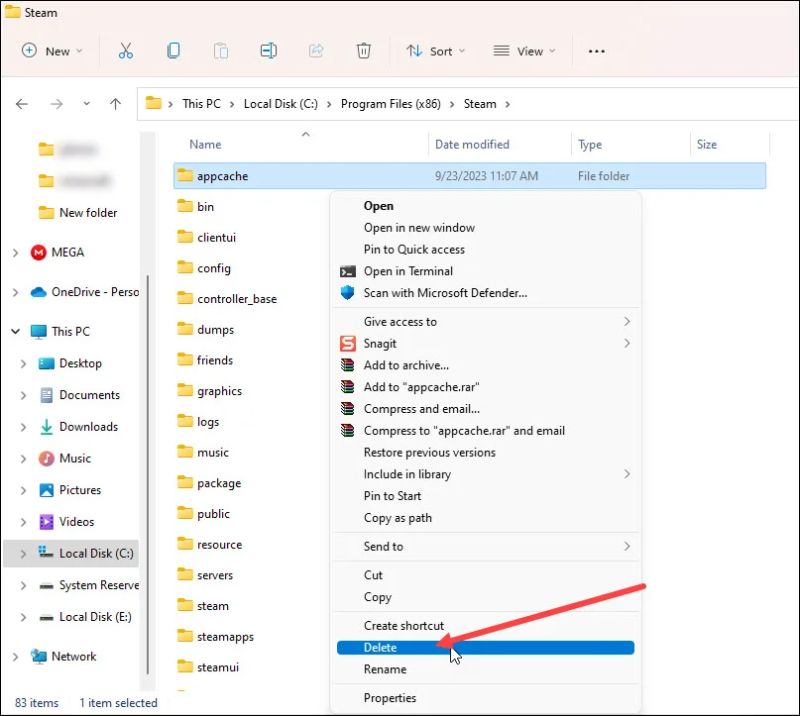This screenshot has height=716, width=800.
Task: Click the trash Delete icon in toolbar
Action: (363, 51)
